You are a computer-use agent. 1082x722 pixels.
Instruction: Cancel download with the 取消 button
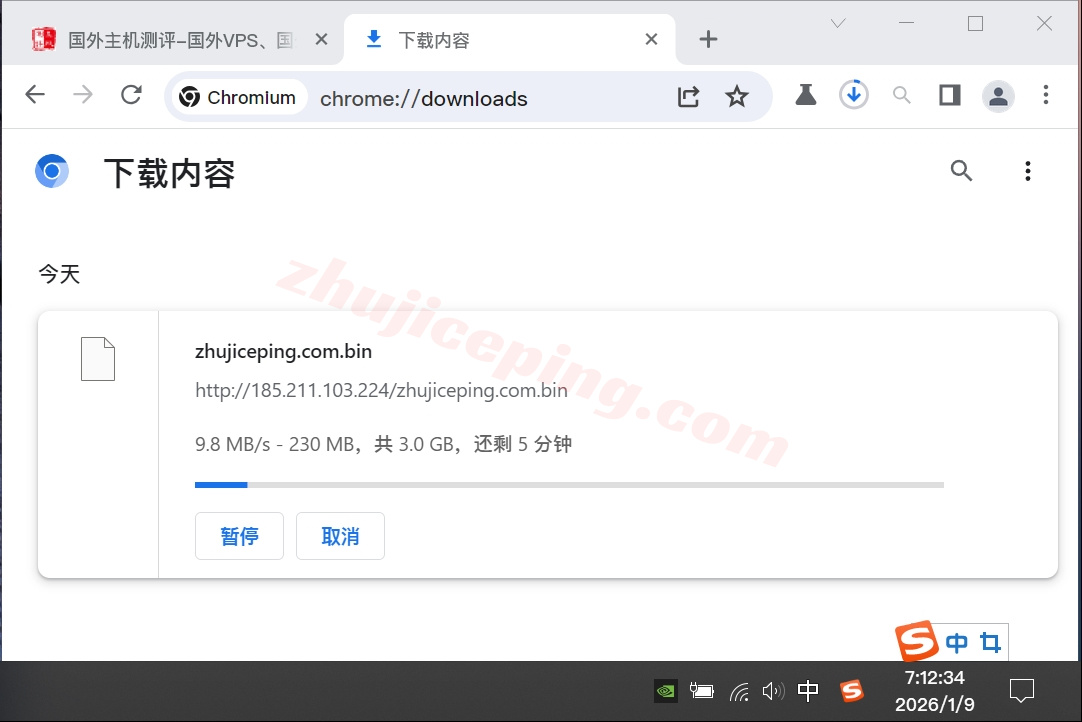pyautogui.click(x=340, y=536)
